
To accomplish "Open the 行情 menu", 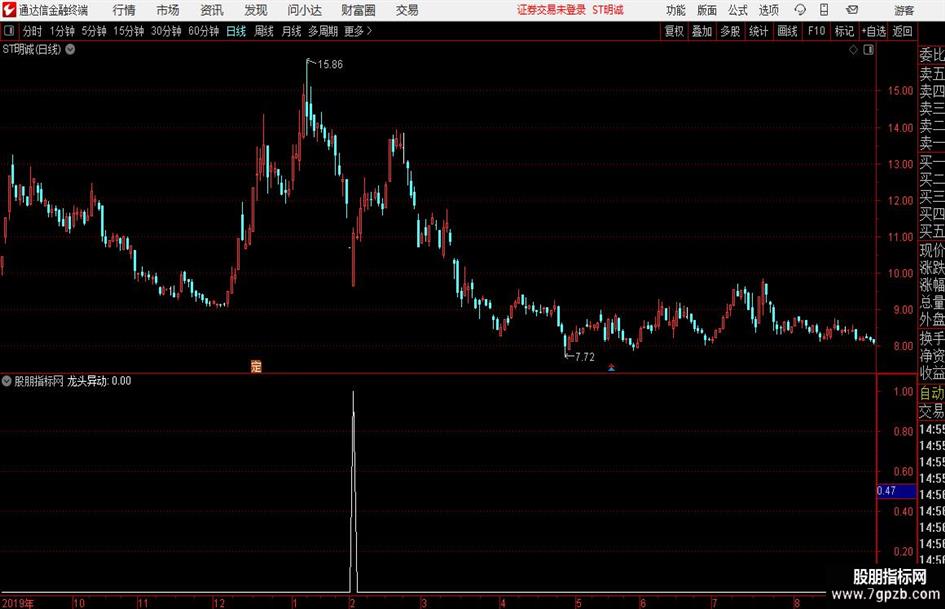I will pyautogui.click(x=124, y=10).
